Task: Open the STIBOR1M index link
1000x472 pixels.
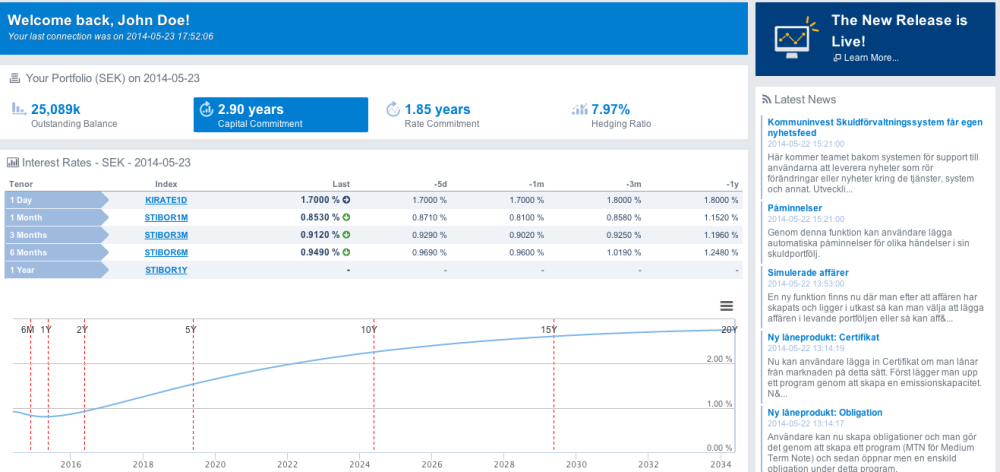Action: (x=166, y=218)
